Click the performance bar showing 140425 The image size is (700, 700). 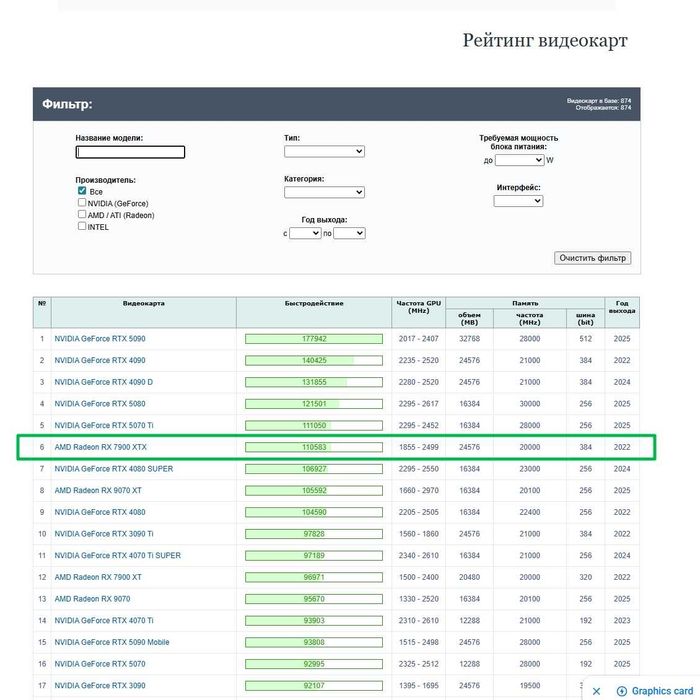[314, 360]
